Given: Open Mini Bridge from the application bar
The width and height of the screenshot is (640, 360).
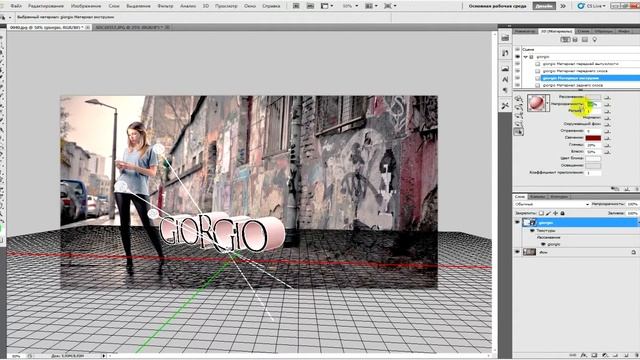Looking at the screenshot, I should 310,6.
